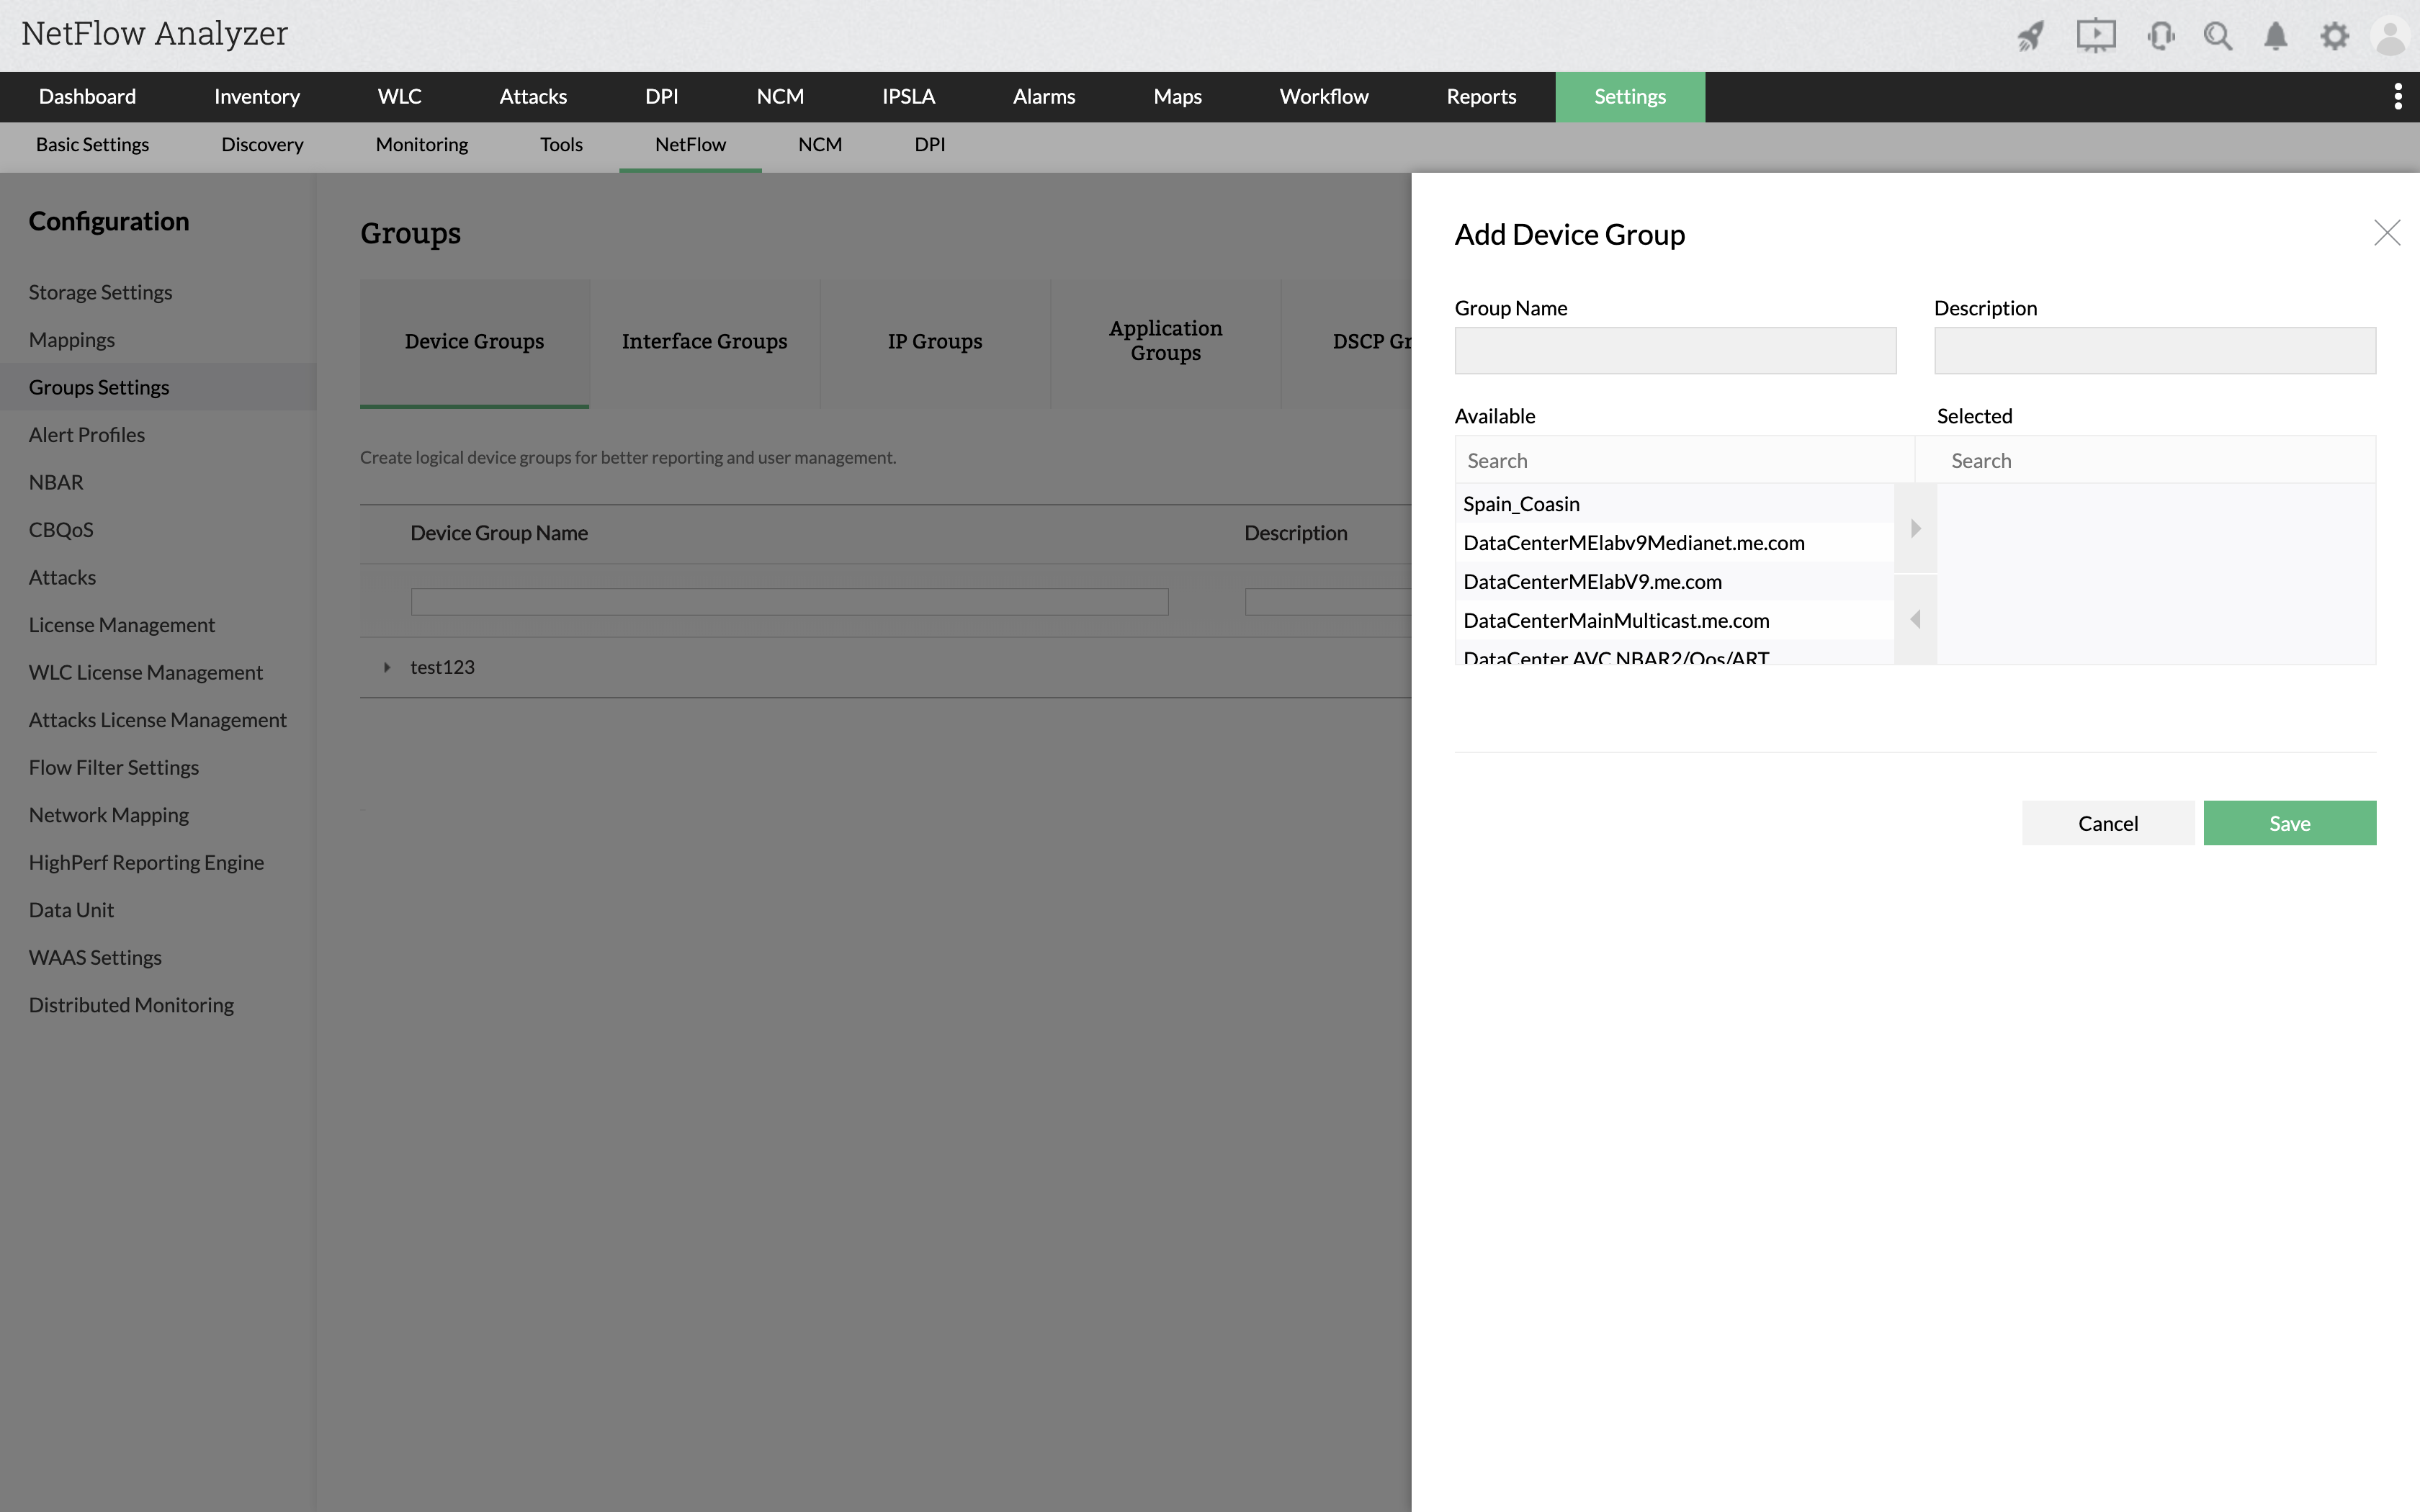
Task: Open the user profile avatar
Action: 2391,37
